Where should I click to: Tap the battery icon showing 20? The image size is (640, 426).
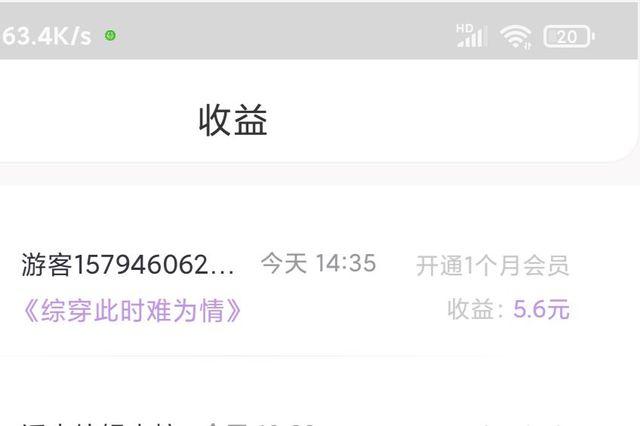pyautogui.click(x=569, y=37)
